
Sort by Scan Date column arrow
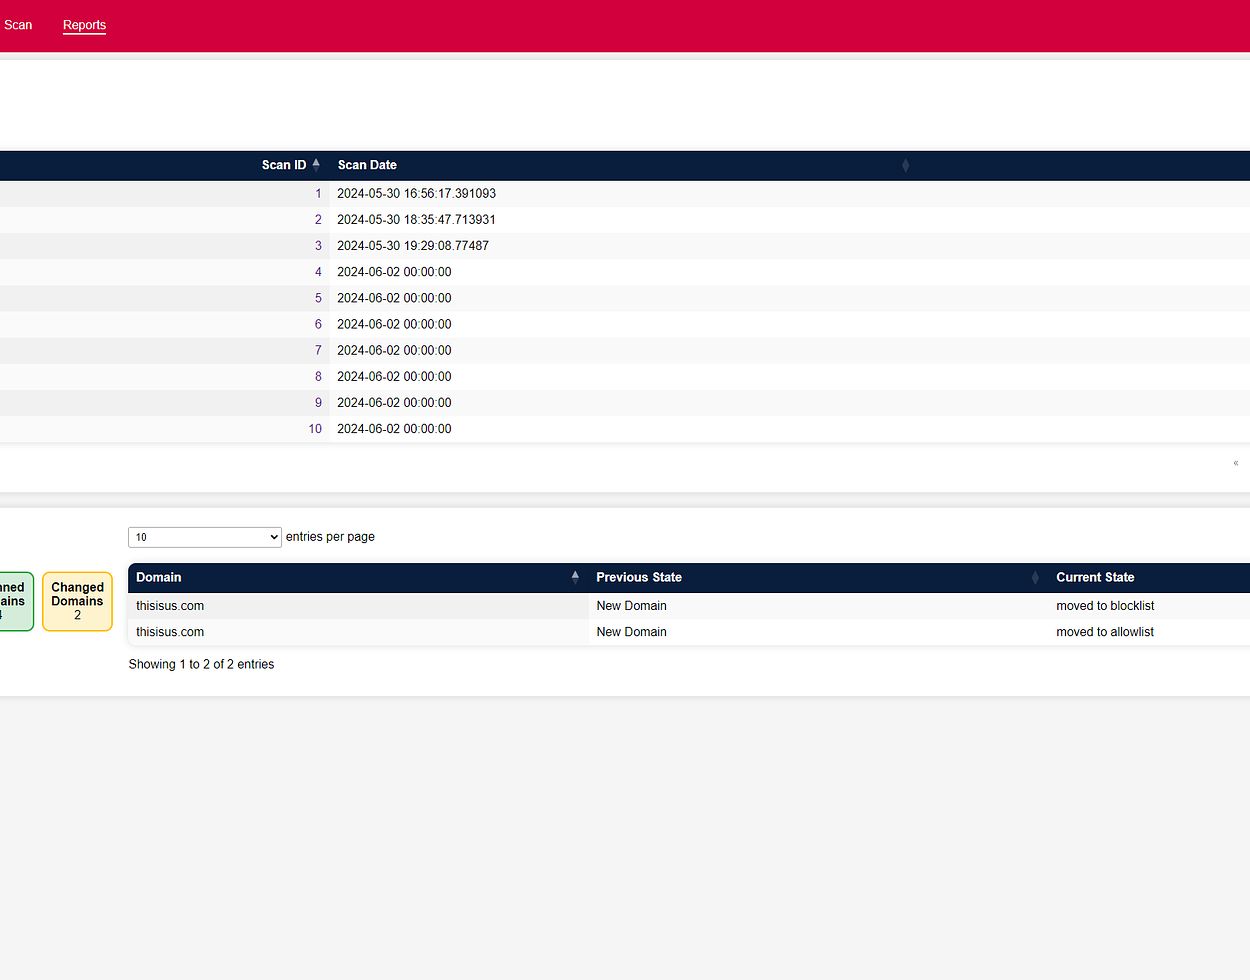coord(905,165)
